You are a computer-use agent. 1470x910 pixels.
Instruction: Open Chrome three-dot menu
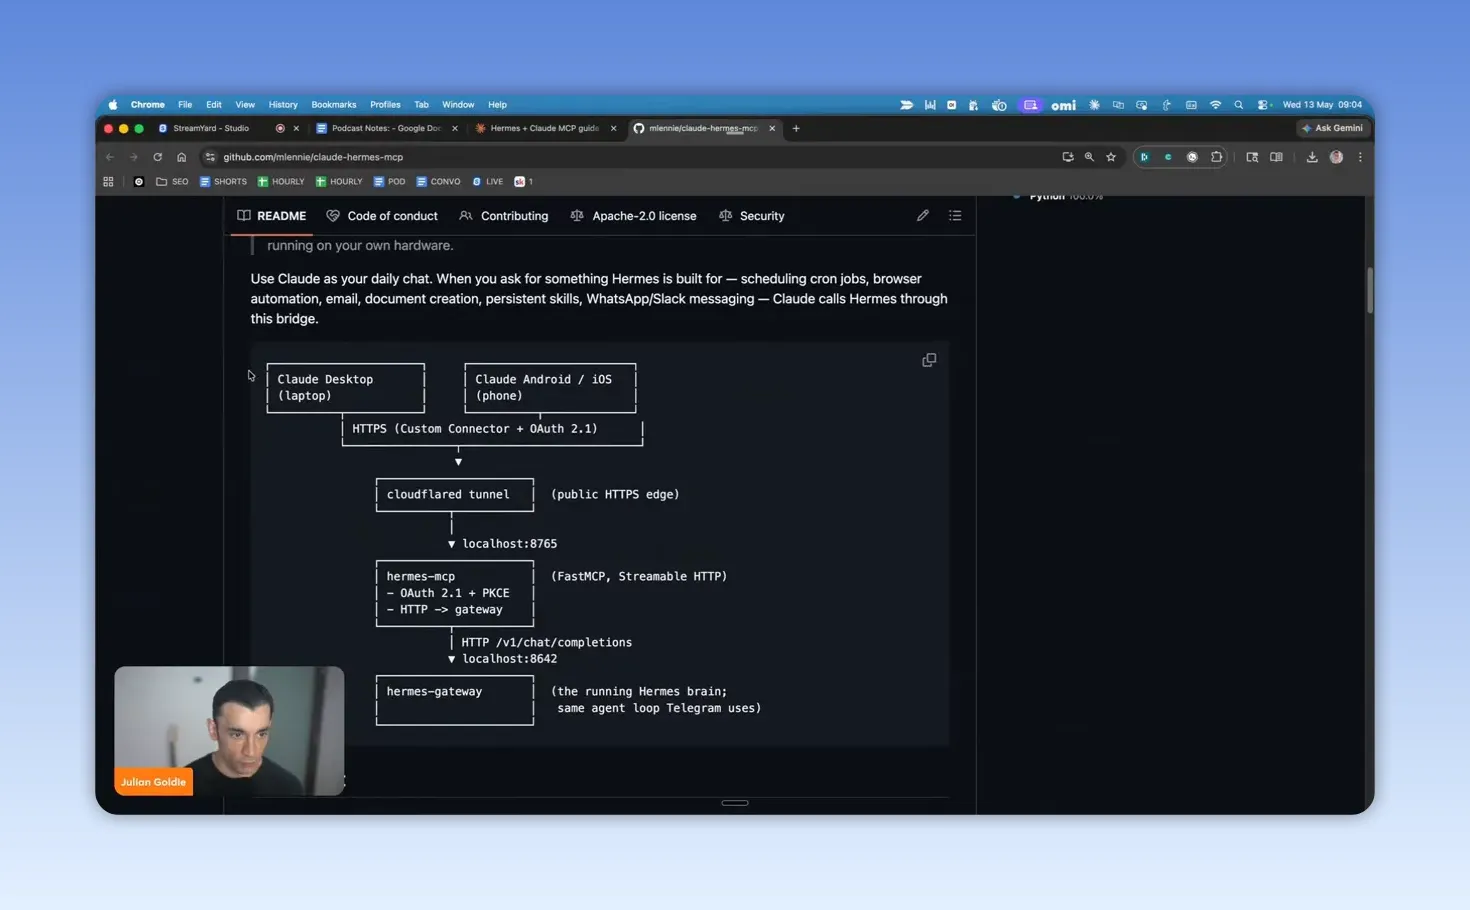pyautogui.click(x=1360, y=157)
